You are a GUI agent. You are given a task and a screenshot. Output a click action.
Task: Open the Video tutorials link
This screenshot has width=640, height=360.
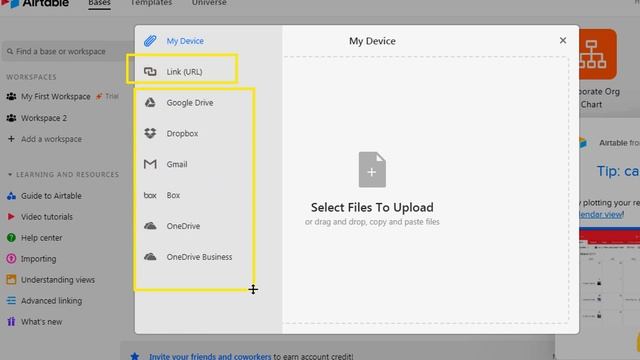(x=47, y=217)
